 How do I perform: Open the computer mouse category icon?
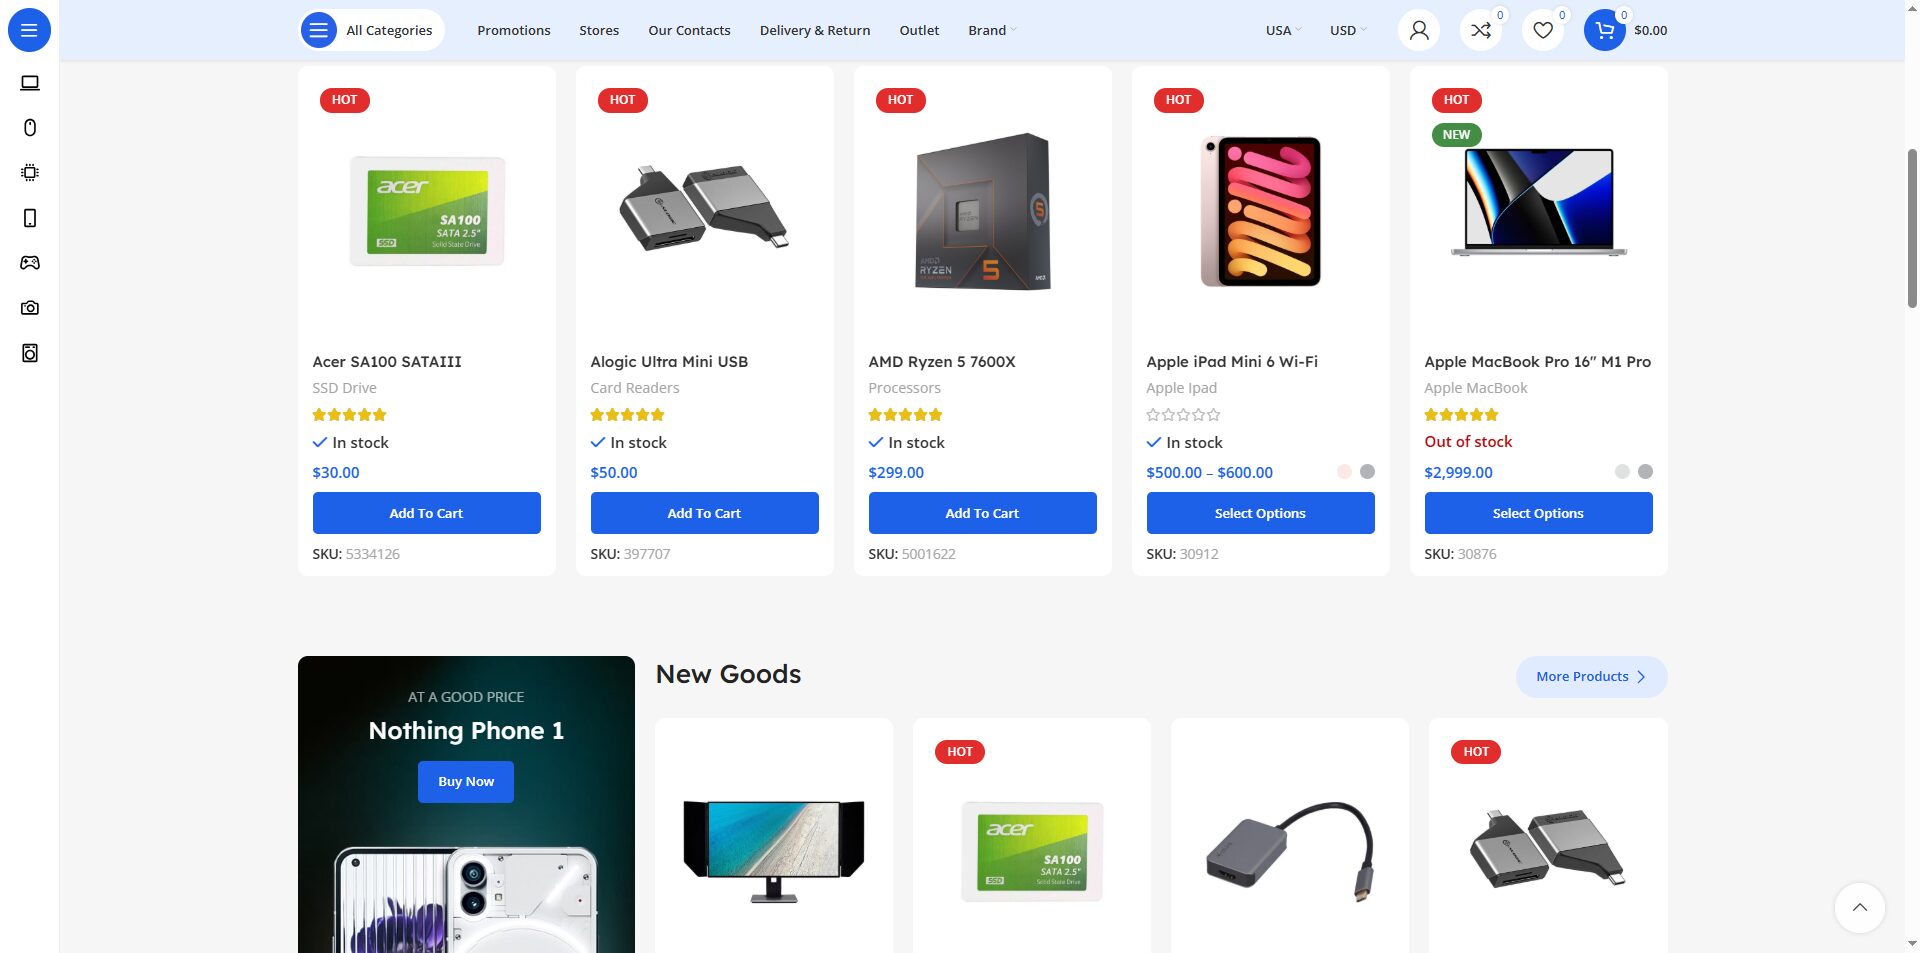coord(30,128)
